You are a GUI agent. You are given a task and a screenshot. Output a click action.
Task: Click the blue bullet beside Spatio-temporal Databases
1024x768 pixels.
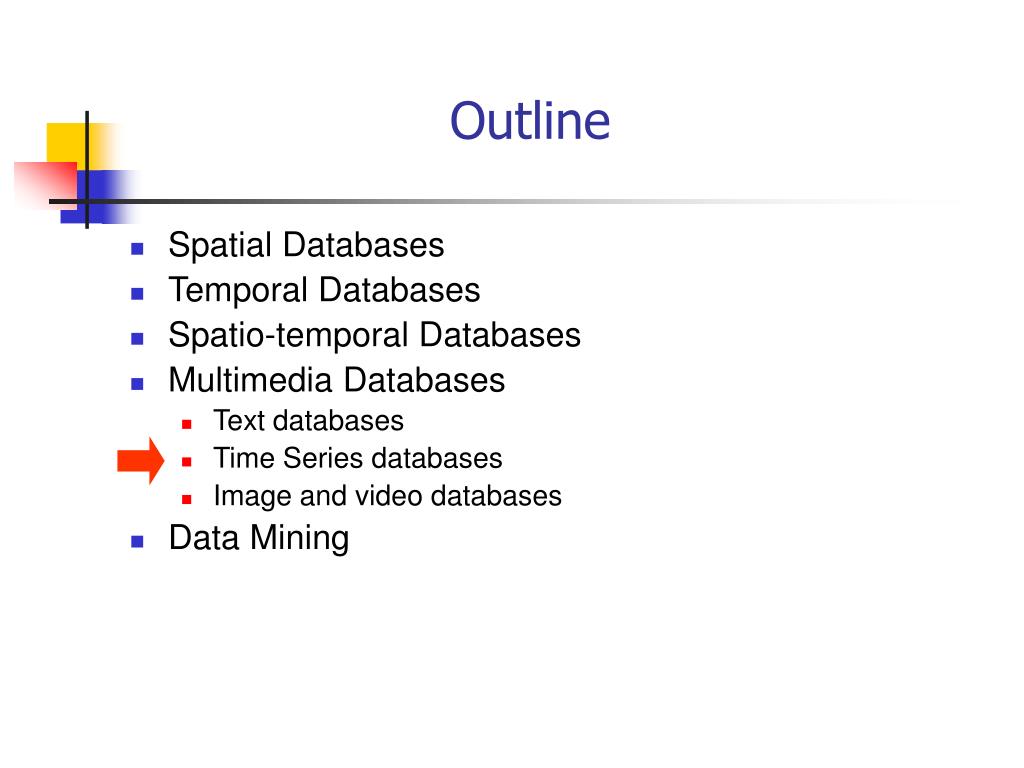(137, 338)
